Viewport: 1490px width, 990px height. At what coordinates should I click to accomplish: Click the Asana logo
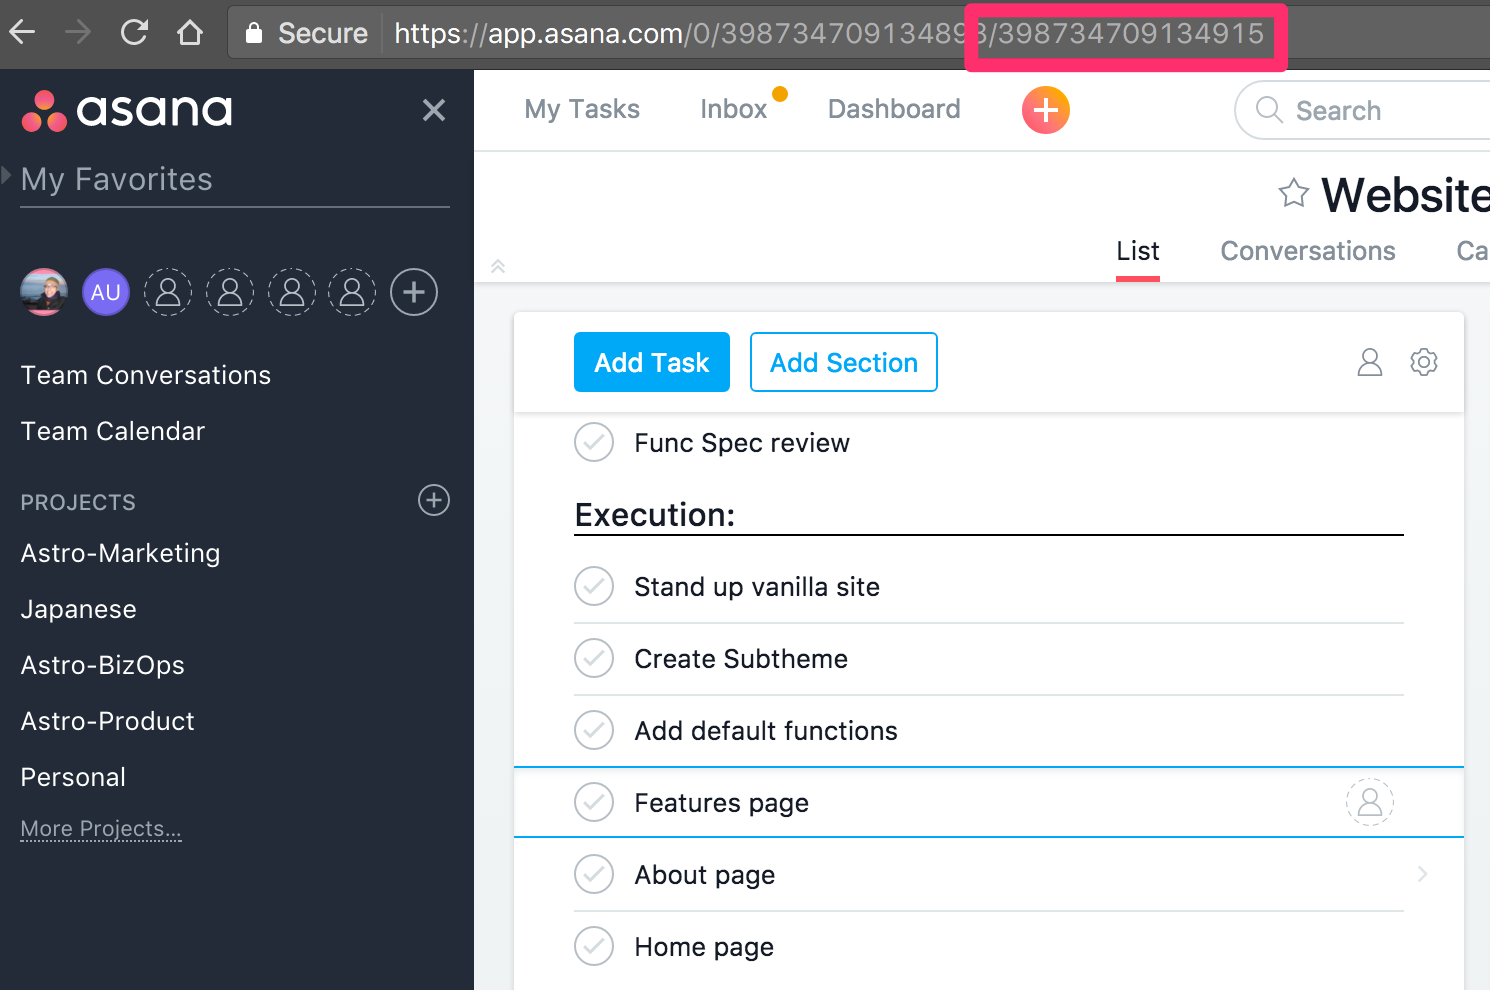click(x=126, y=110)
